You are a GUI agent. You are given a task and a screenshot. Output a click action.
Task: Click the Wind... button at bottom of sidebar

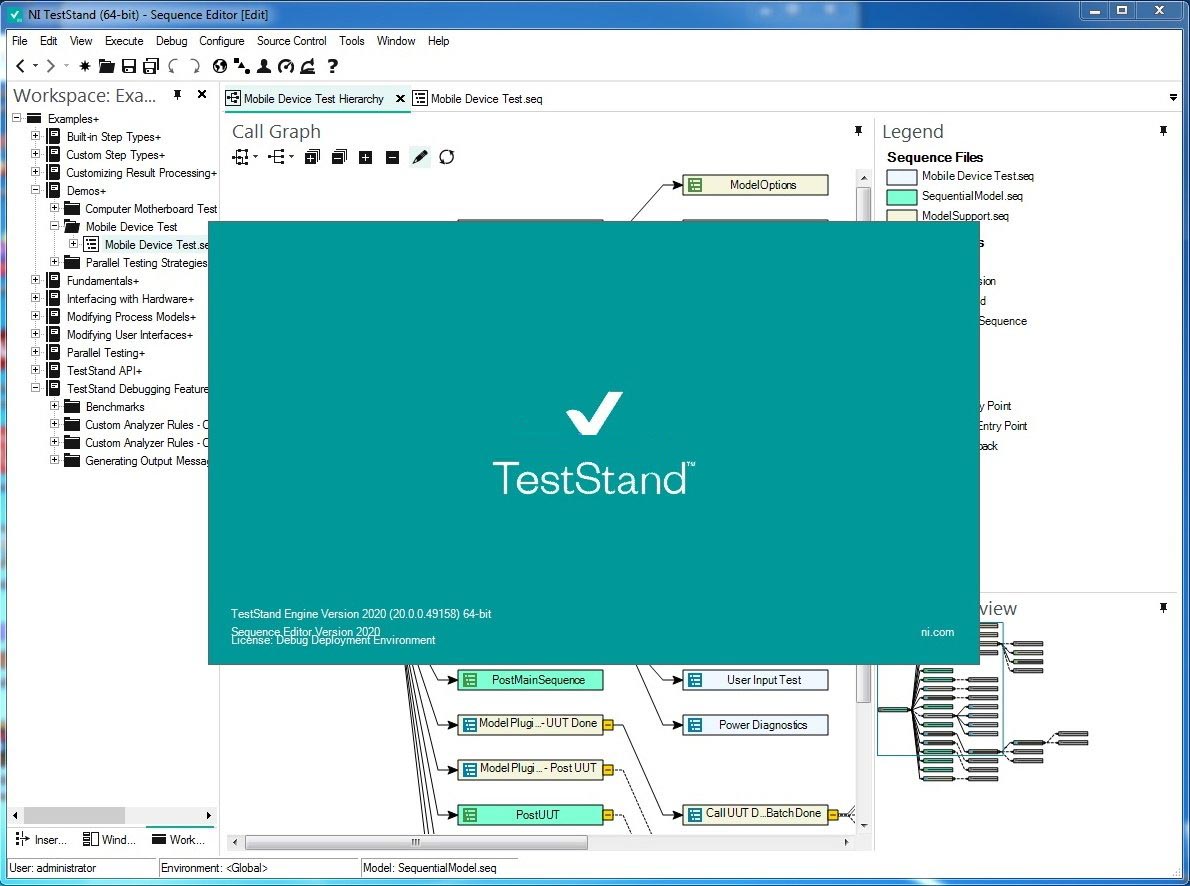(109, 839)
